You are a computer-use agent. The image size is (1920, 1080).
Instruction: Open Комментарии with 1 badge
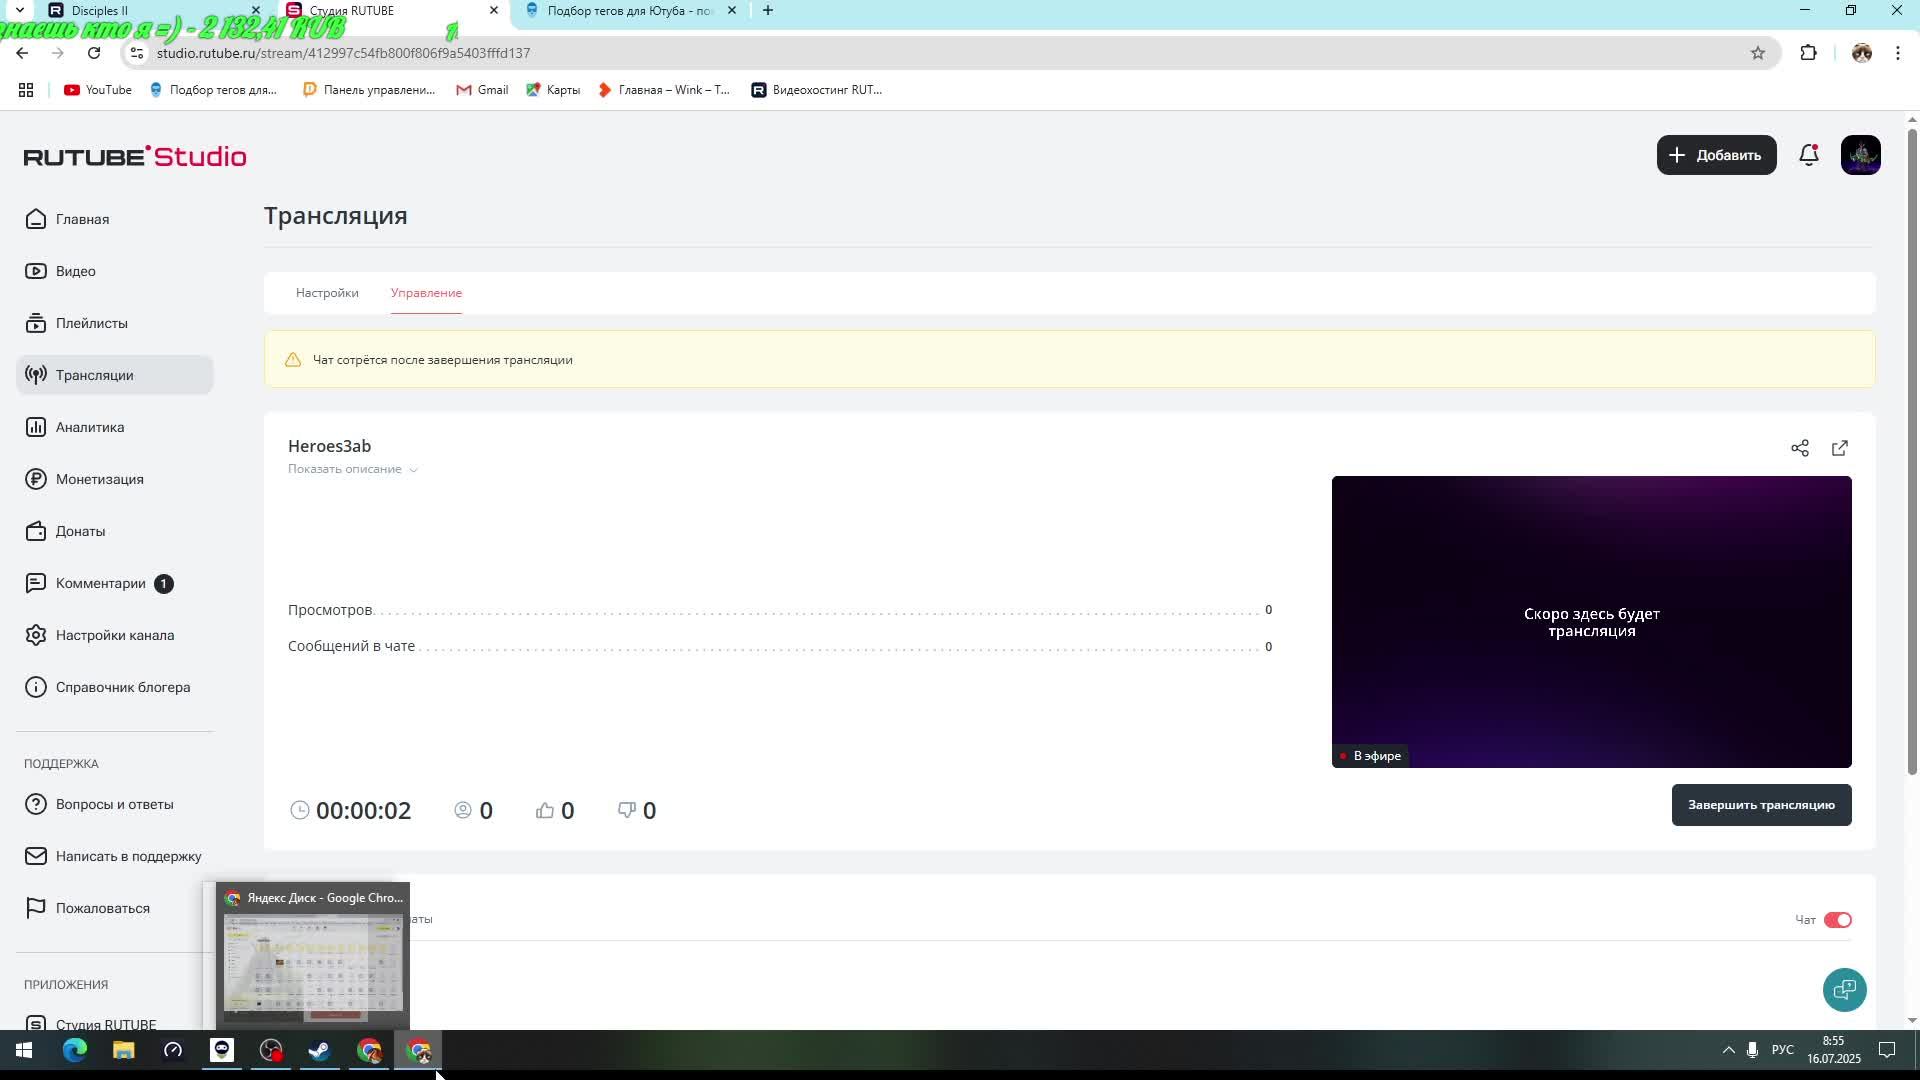tap(100, 583)
